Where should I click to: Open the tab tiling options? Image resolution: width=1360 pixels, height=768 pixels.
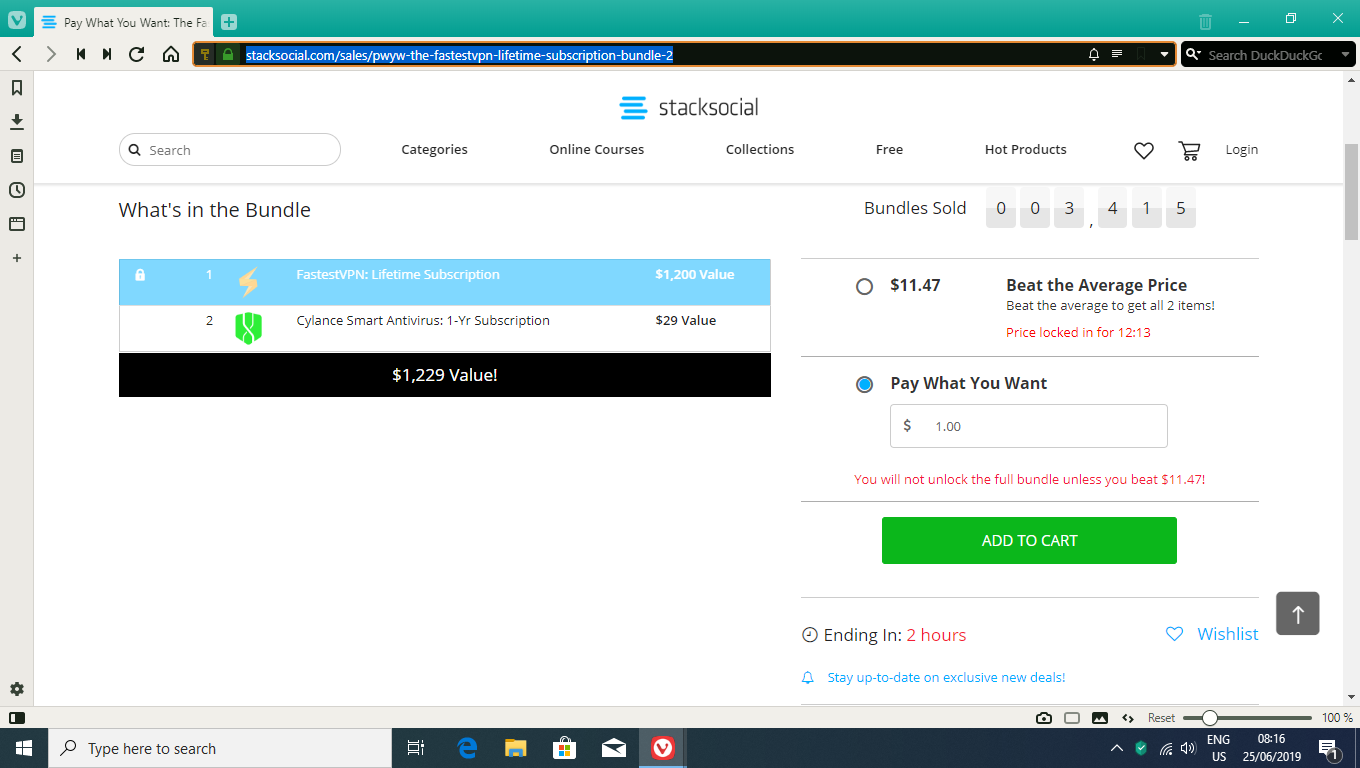tap(1072, 718)
